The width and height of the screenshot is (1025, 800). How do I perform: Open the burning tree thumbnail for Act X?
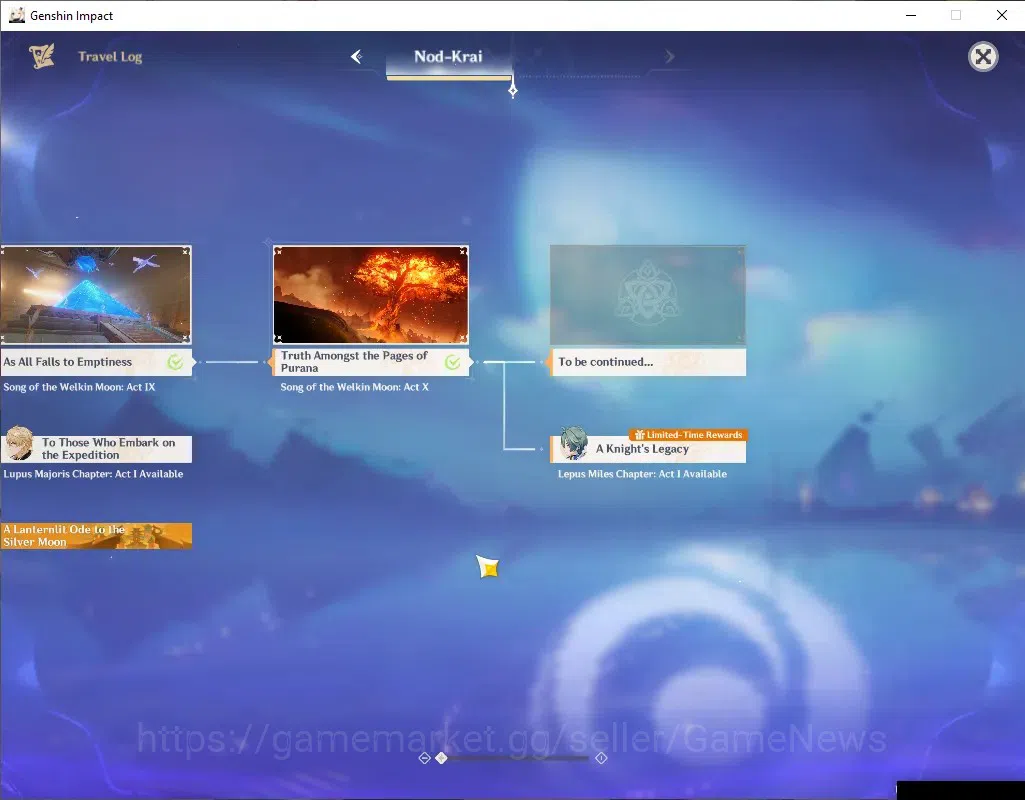click(x=371, y=295)
